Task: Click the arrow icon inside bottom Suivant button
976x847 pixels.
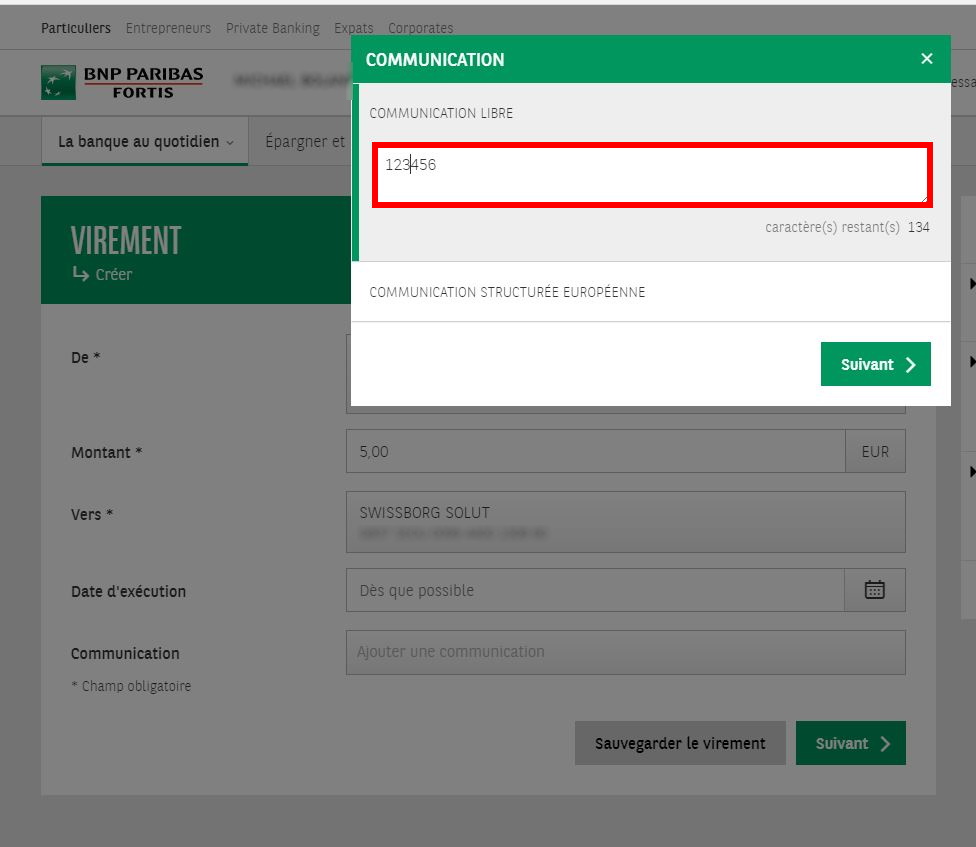Action: pyautogui.click(x=884, y=743)
